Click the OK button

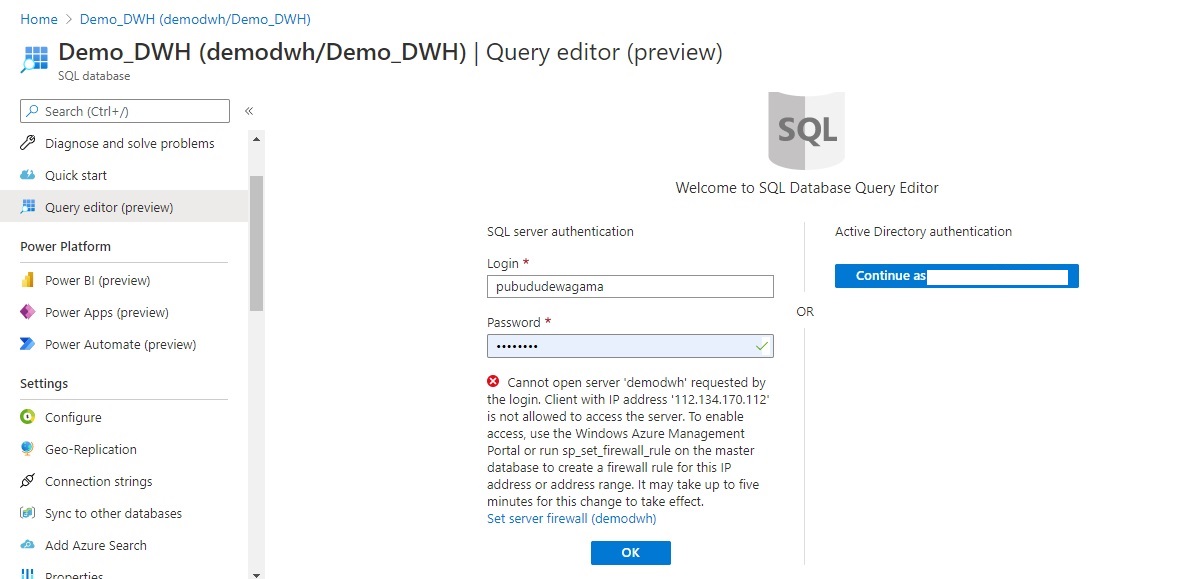click(x=631, y=553)
